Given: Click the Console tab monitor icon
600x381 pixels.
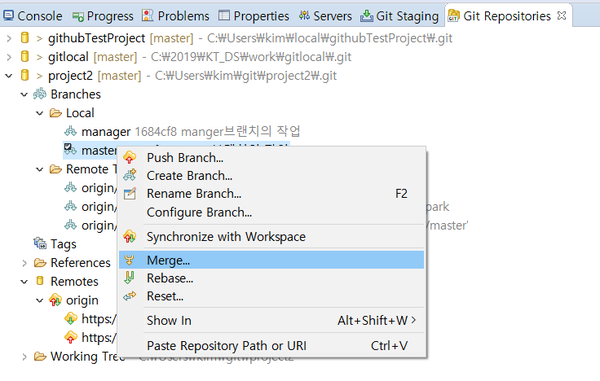Looking at the screenshot, I should [x=8, y=16].
